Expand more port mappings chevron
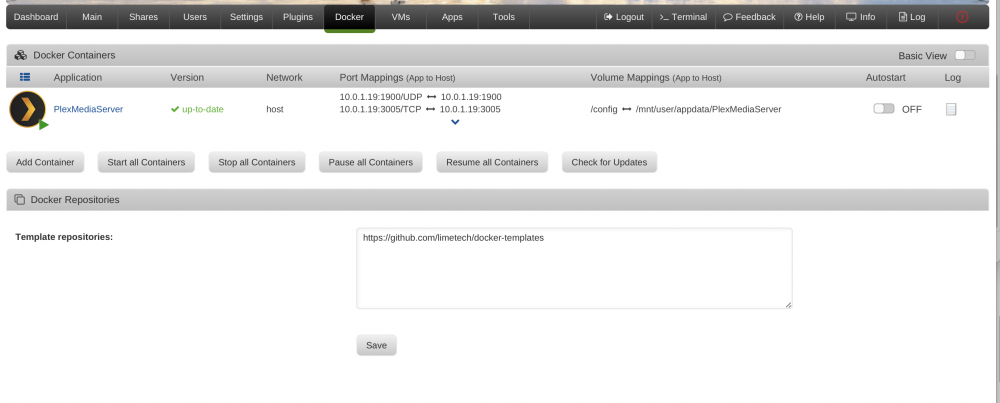Image resolution: width=1000 pixels, height=403 pixels. pyautogui.click(x=455, y=122)
